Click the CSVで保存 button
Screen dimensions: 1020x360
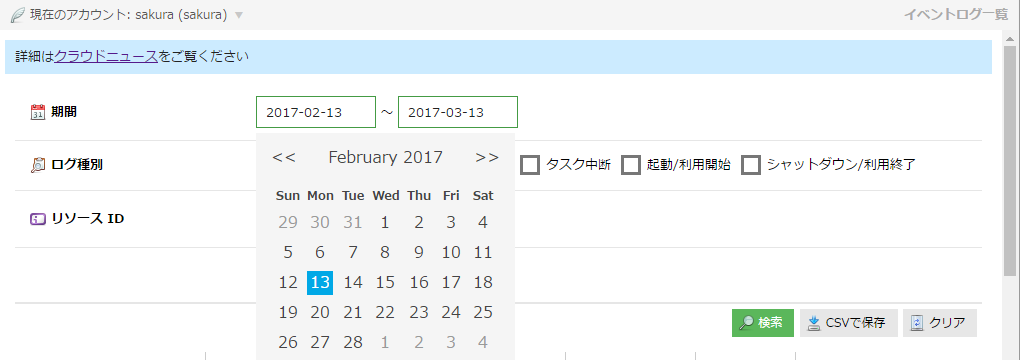(849, 323)
